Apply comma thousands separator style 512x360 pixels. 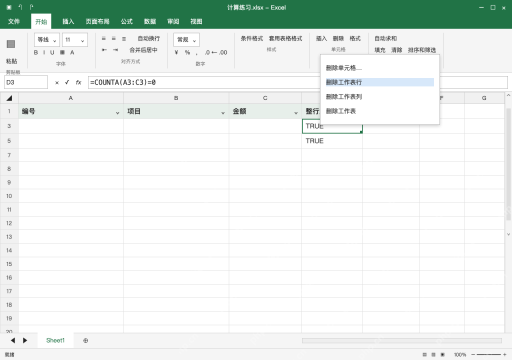point(197,53)
